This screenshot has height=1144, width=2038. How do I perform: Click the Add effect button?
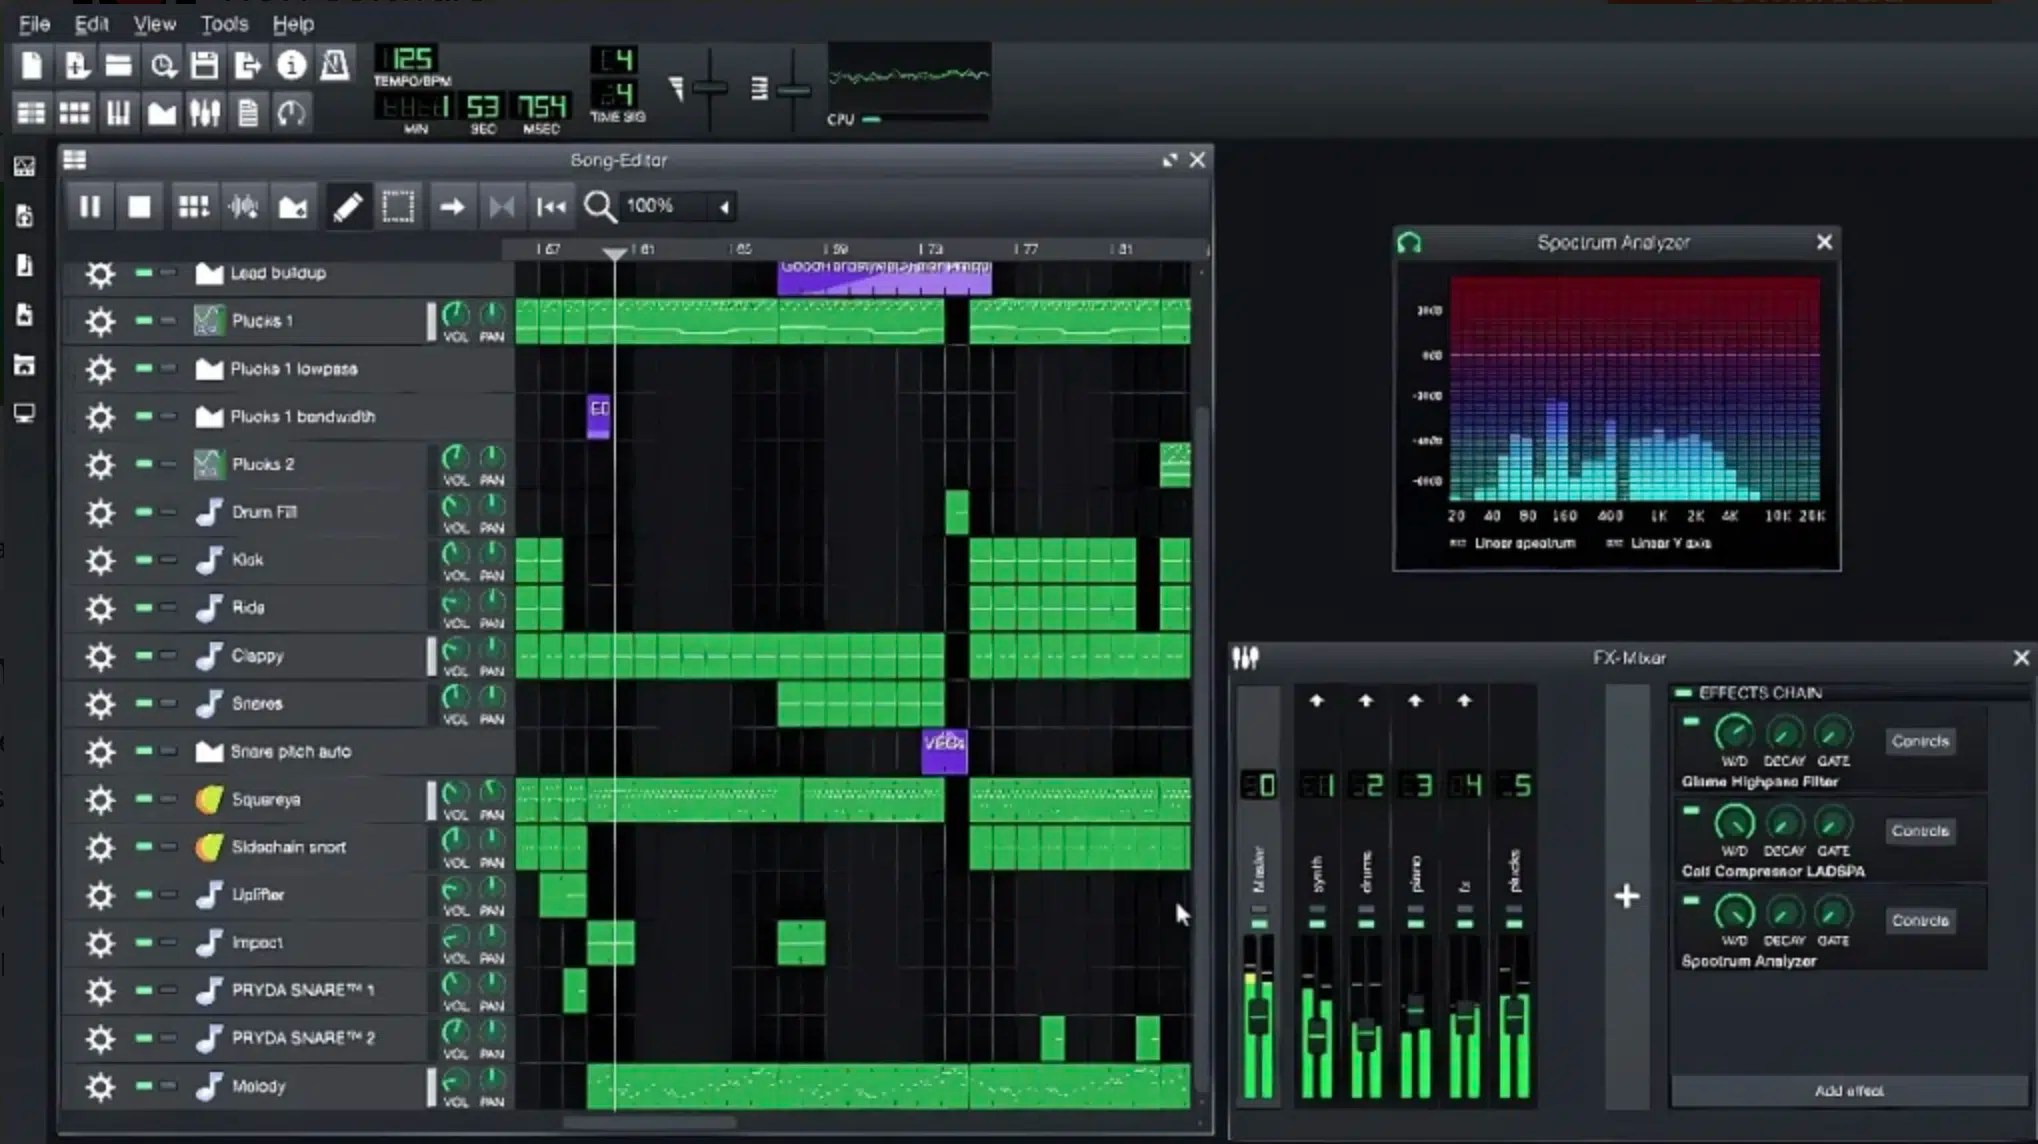(1848, 1091)
